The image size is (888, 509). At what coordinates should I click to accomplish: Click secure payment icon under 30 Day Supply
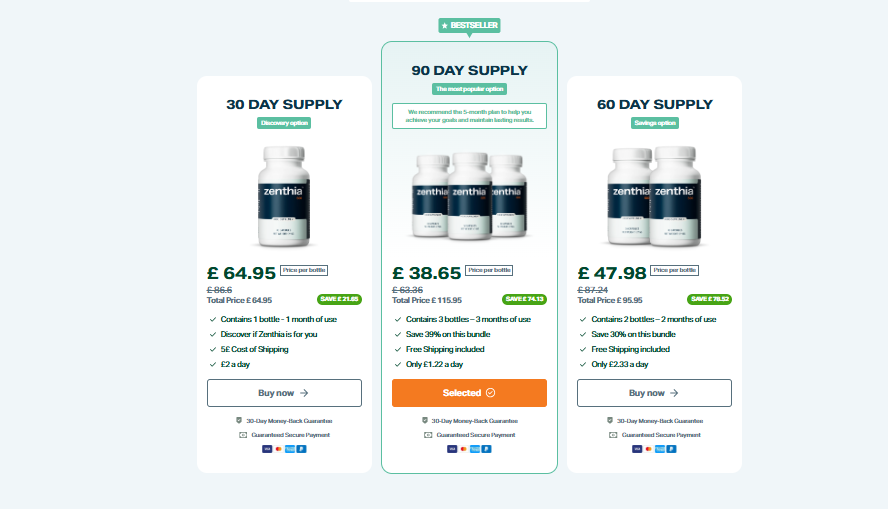pos(243,435)
